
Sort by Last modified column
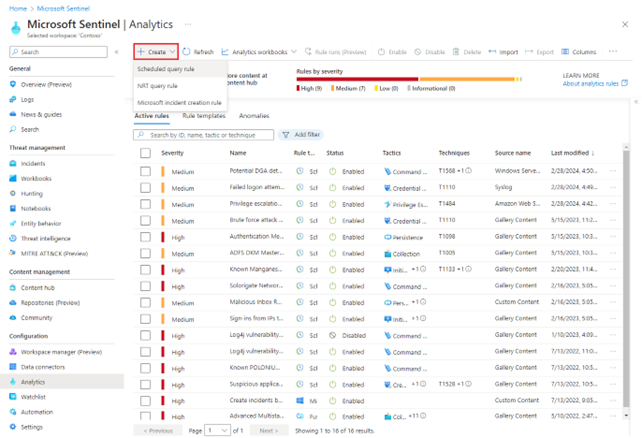pos(572,153)
